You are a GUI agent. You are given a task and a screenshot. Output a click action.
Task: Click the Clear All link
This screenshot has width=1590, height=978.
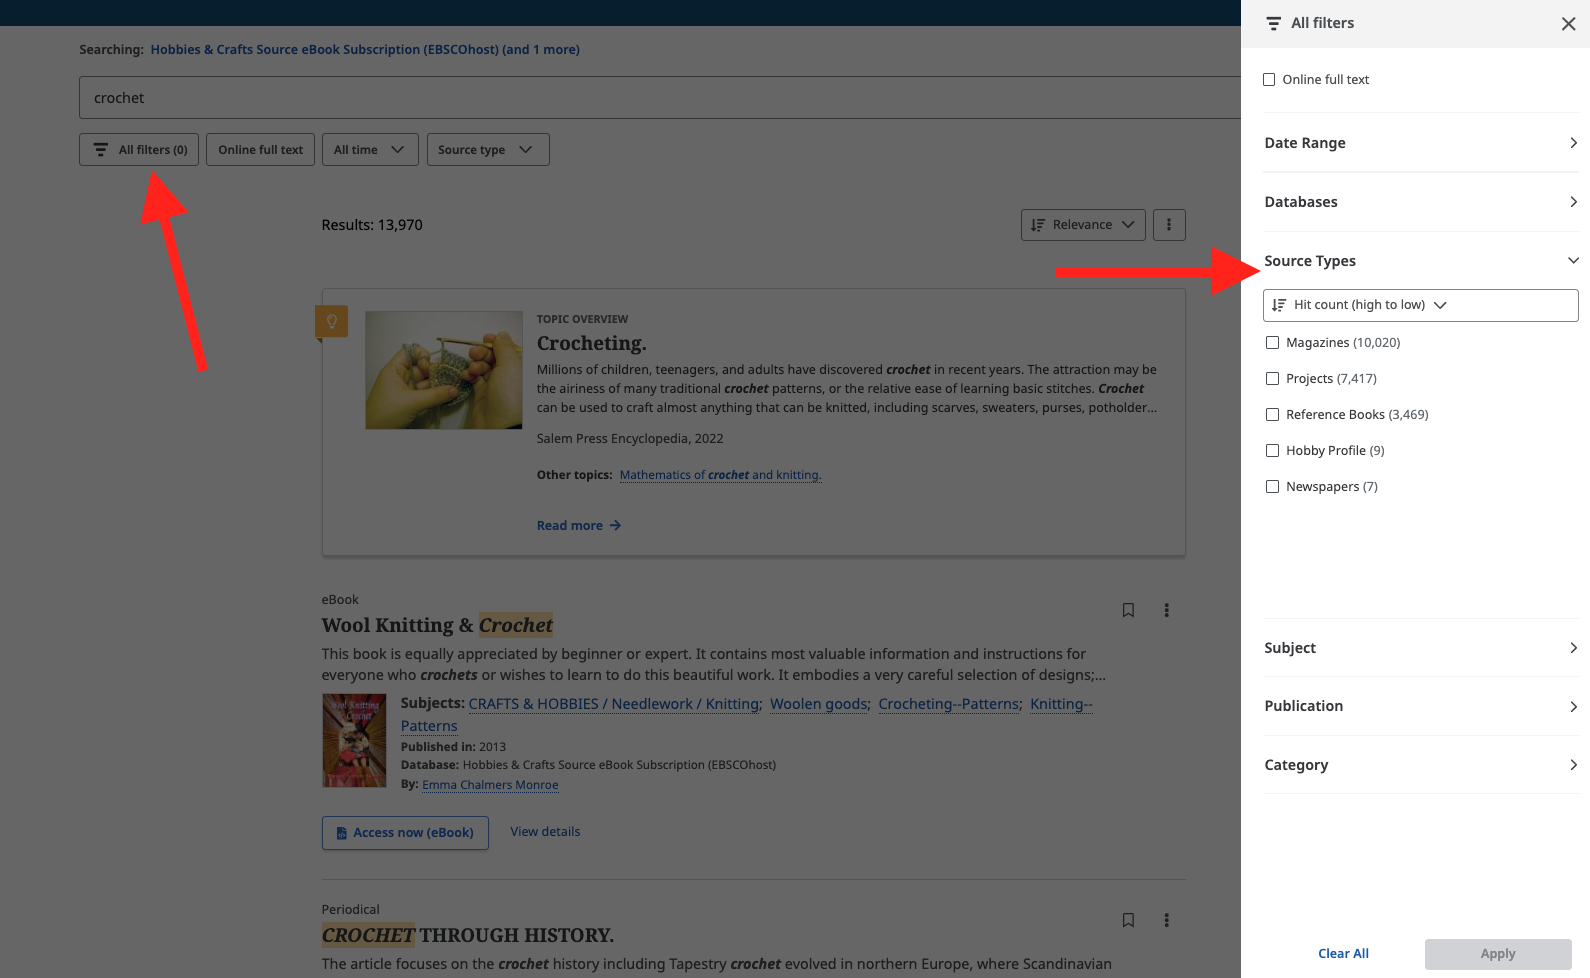(x=1343, y=954)
